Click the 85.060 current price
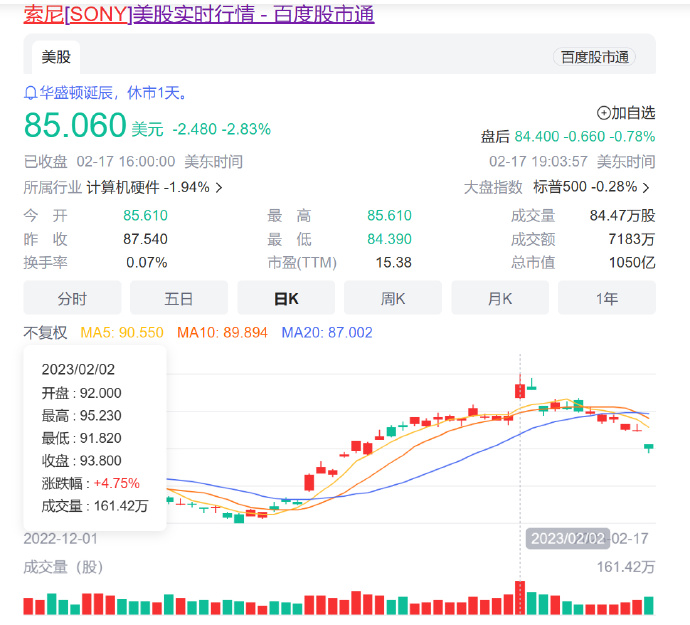 tap(75, 125)
